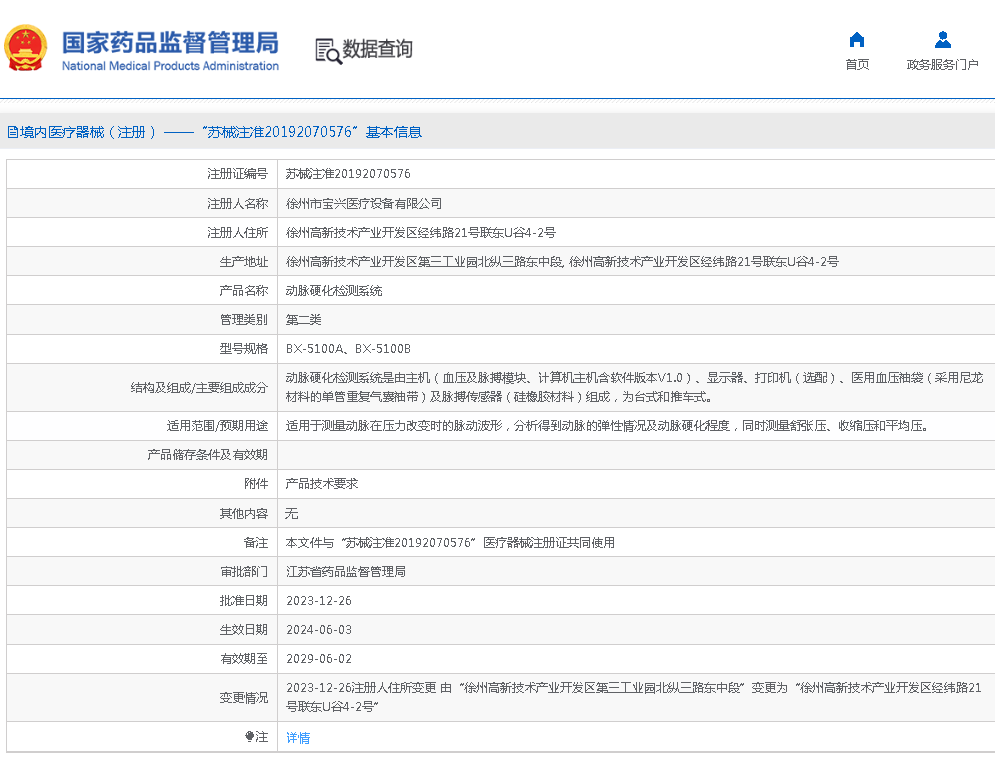This screenshot has height=761, width=995.
Task: Go to 政务服务门户 portal link
Action: point(942,65)
